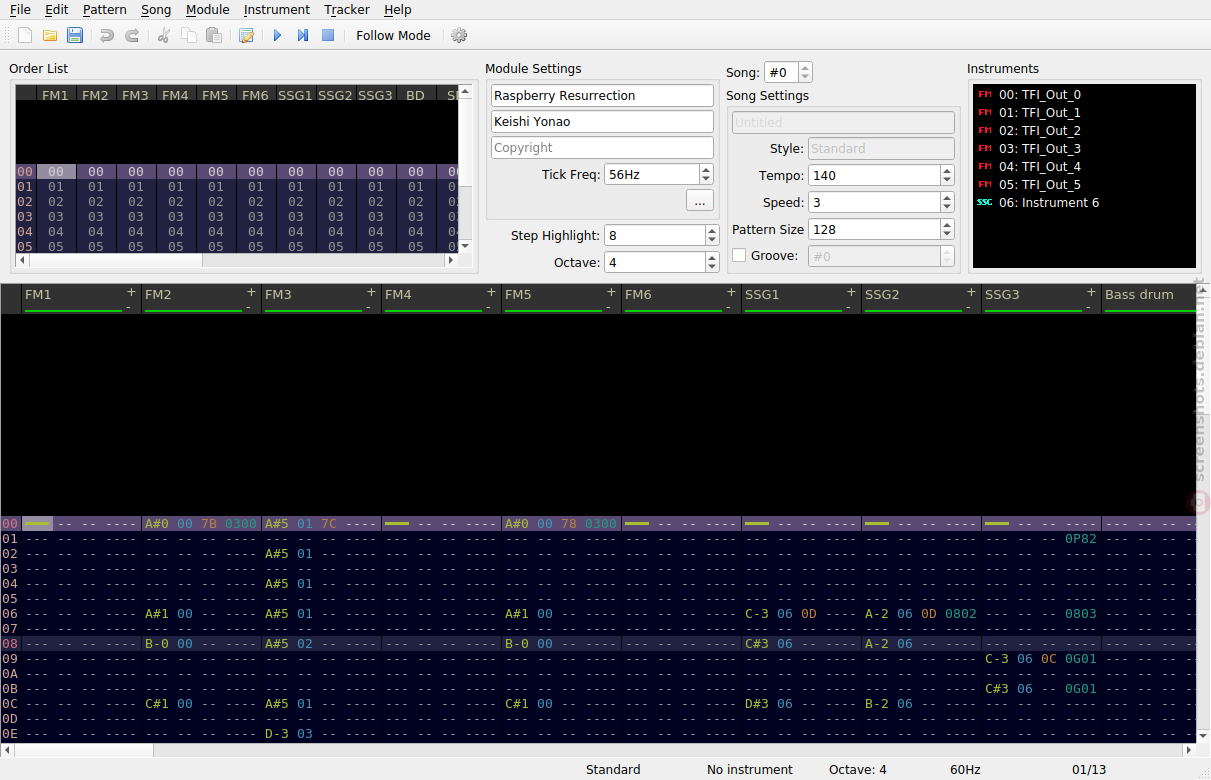Increment the Song number spinner
This screenshot has height=780, width=1211.
pos(806,68)
